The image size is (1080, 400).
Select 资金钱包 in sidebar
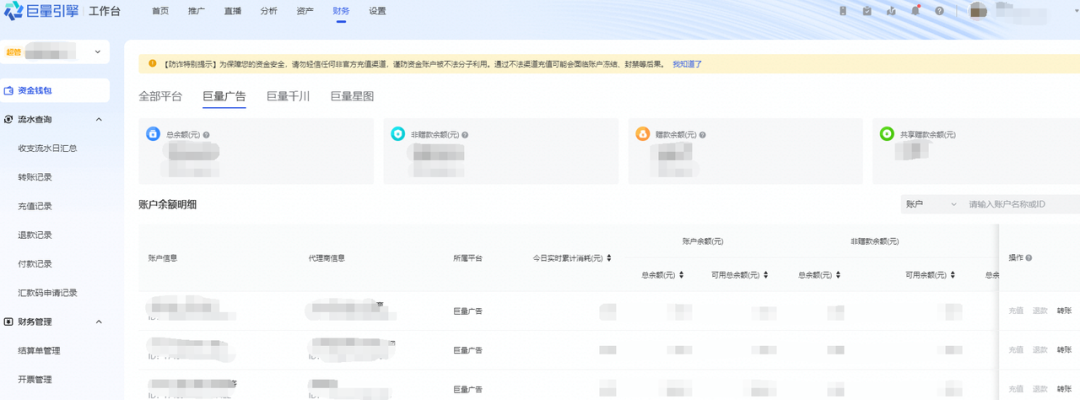[x=55, y=91]
